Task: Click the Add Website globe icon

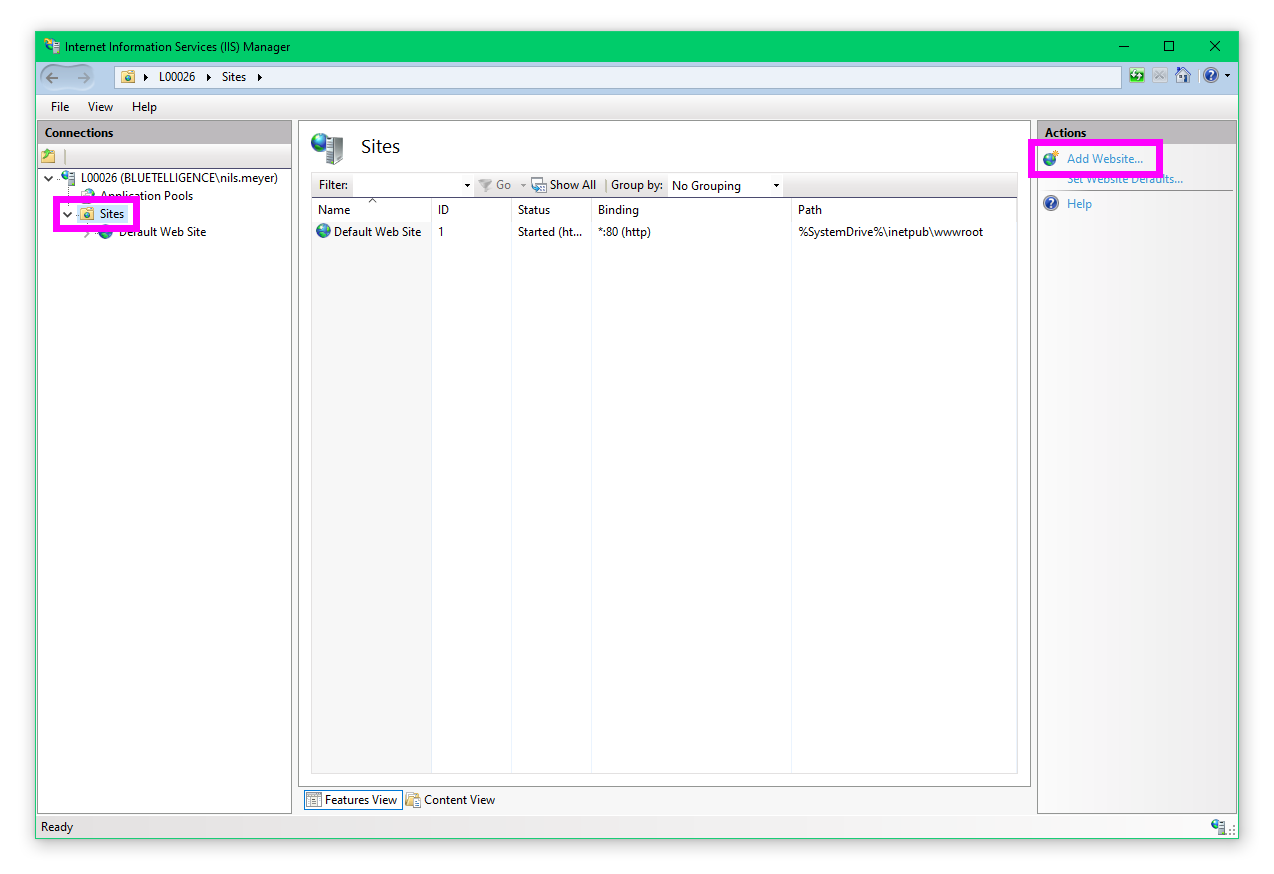Action: pos(1051,159)
